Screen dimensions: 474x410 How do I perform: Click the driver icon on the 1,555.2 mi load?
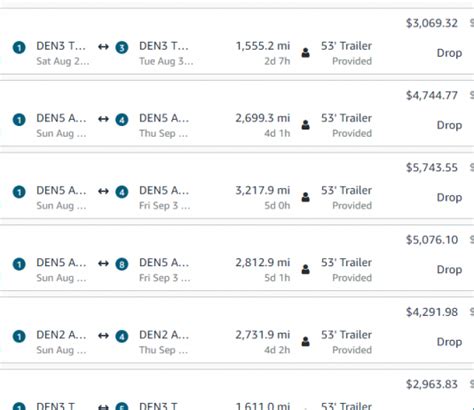pos(306,53)
